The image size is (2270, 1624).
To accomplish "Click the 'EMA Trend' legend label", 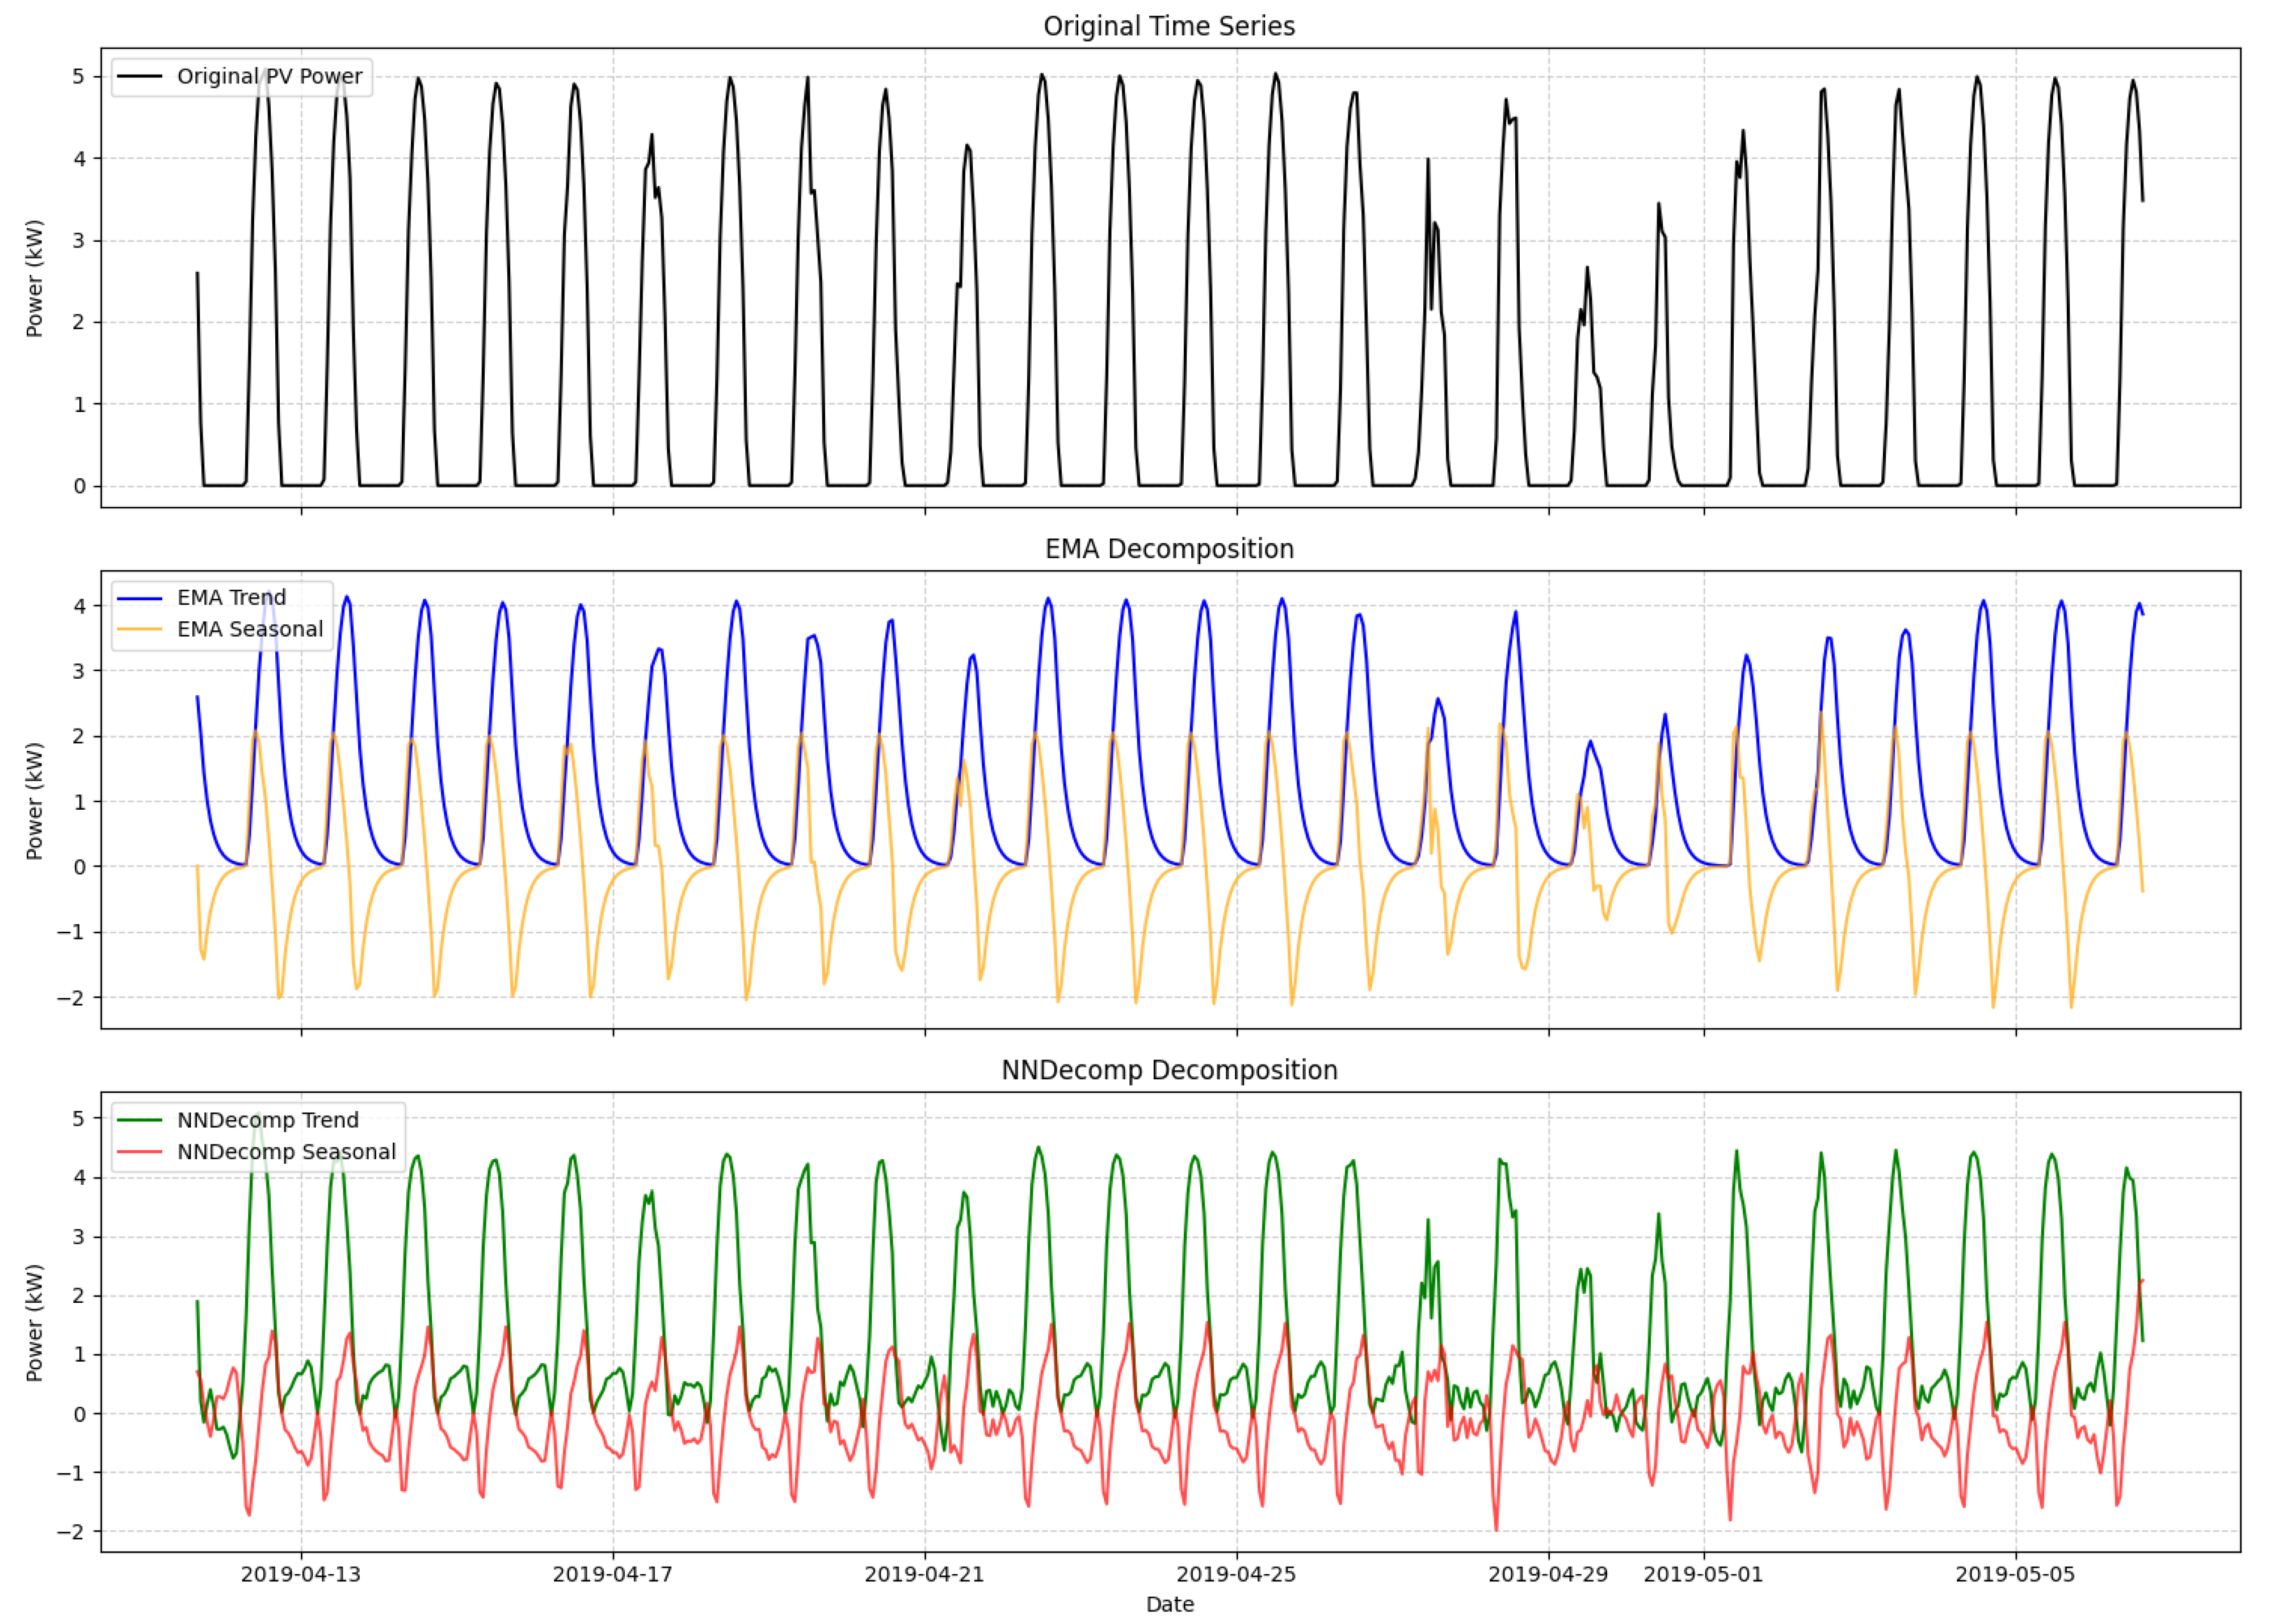I will pyautogui.click(x=231, y=598).
